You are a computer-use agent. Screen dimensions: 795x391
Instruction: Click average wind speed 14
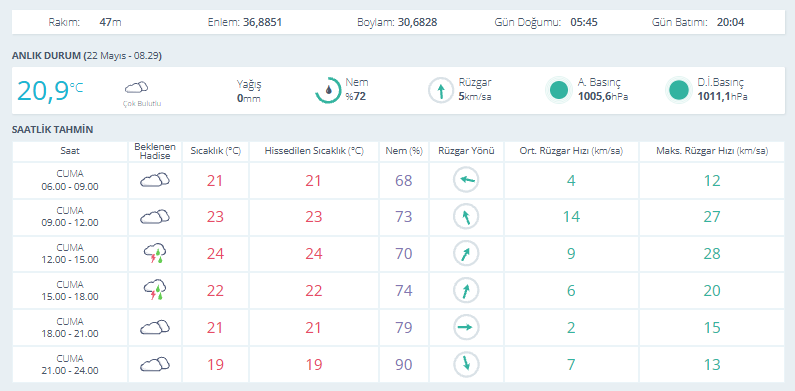point(571,217)
